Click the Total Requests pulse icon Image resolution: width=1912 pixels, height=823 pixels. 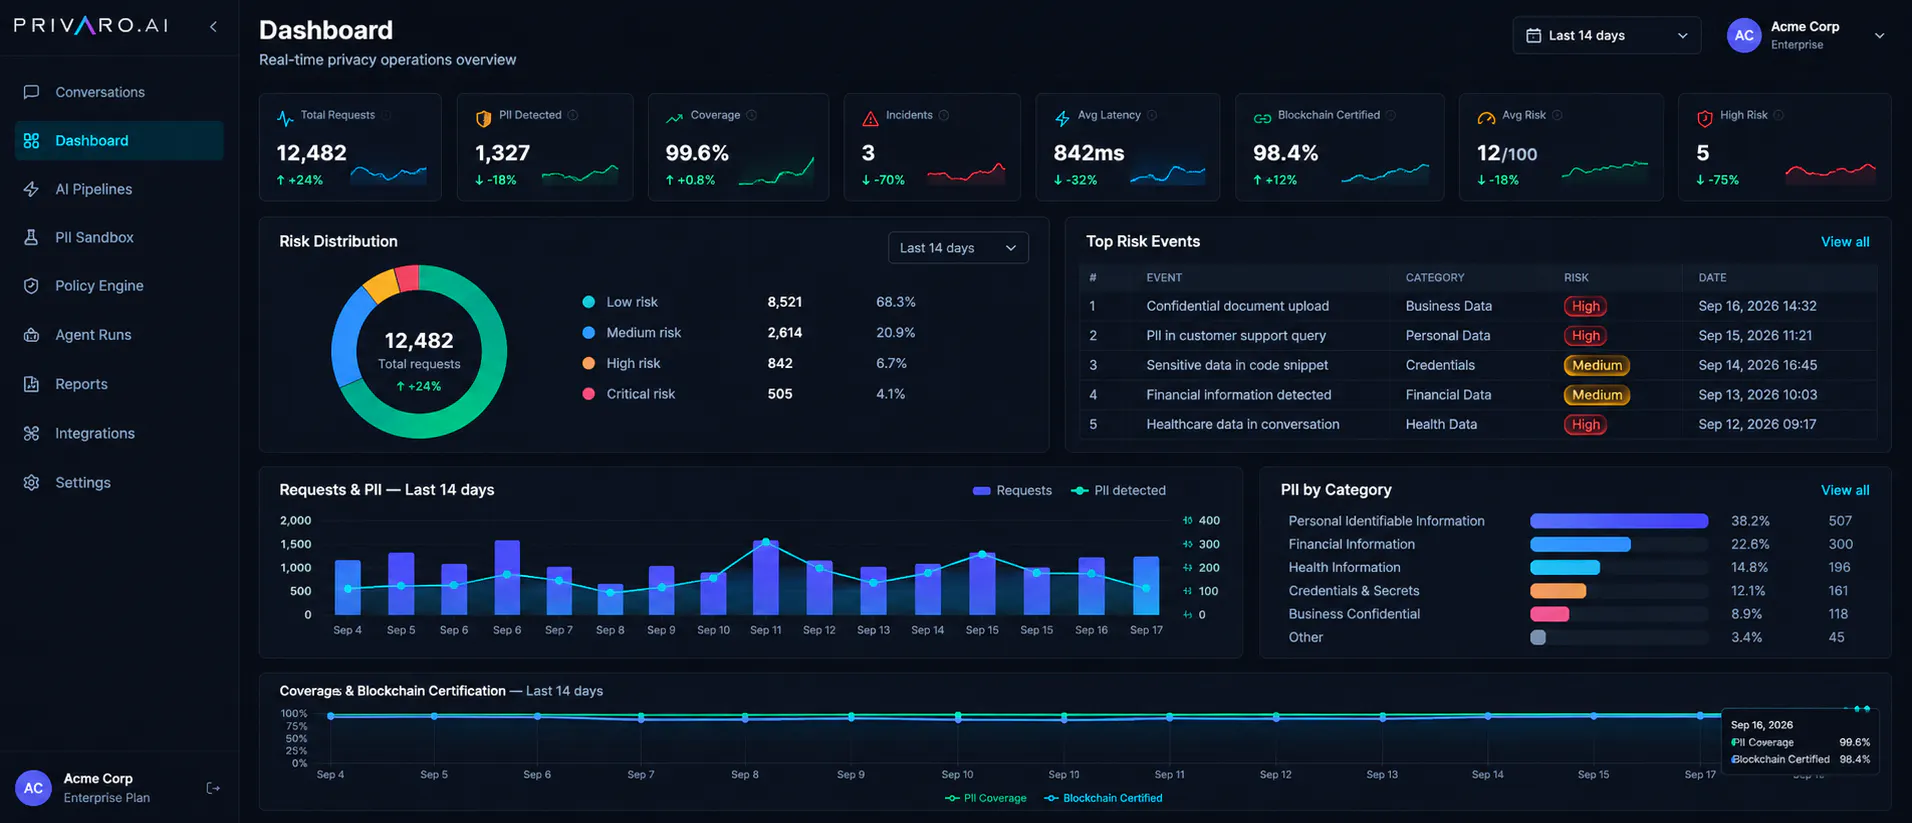[285, 118]
